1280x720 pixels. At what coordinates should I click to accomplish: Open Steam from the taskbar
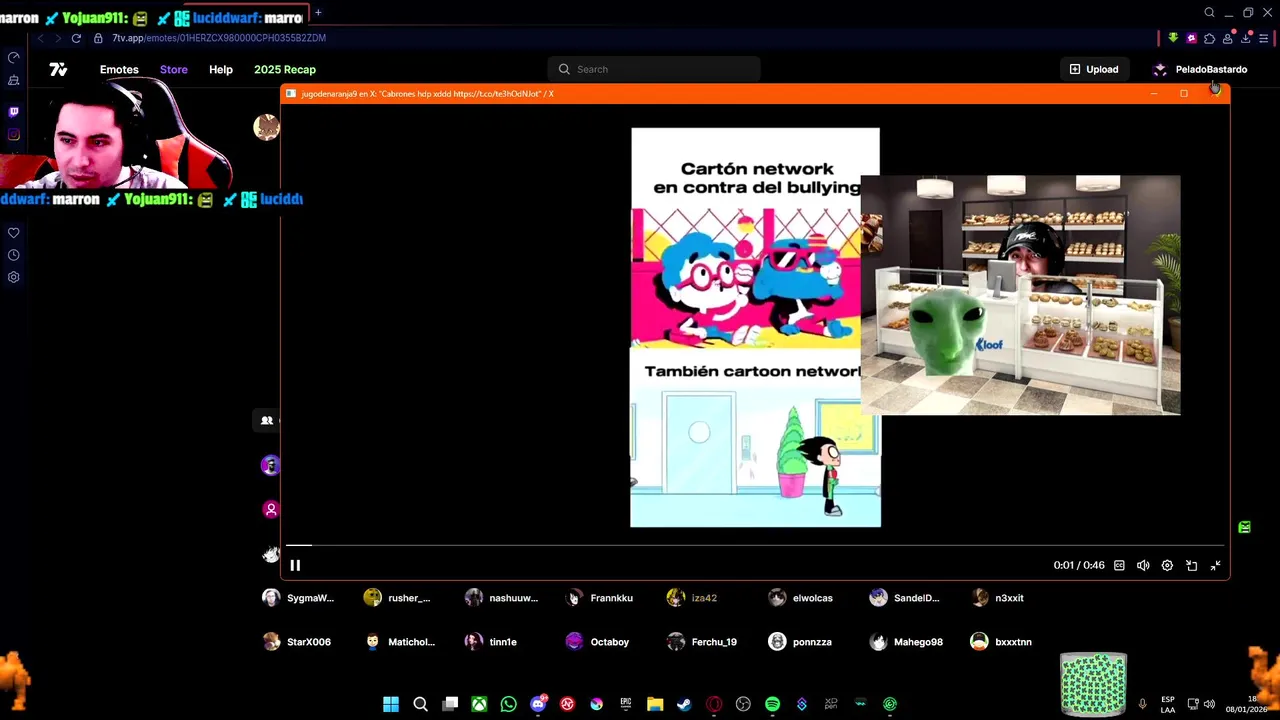point(684,704)
